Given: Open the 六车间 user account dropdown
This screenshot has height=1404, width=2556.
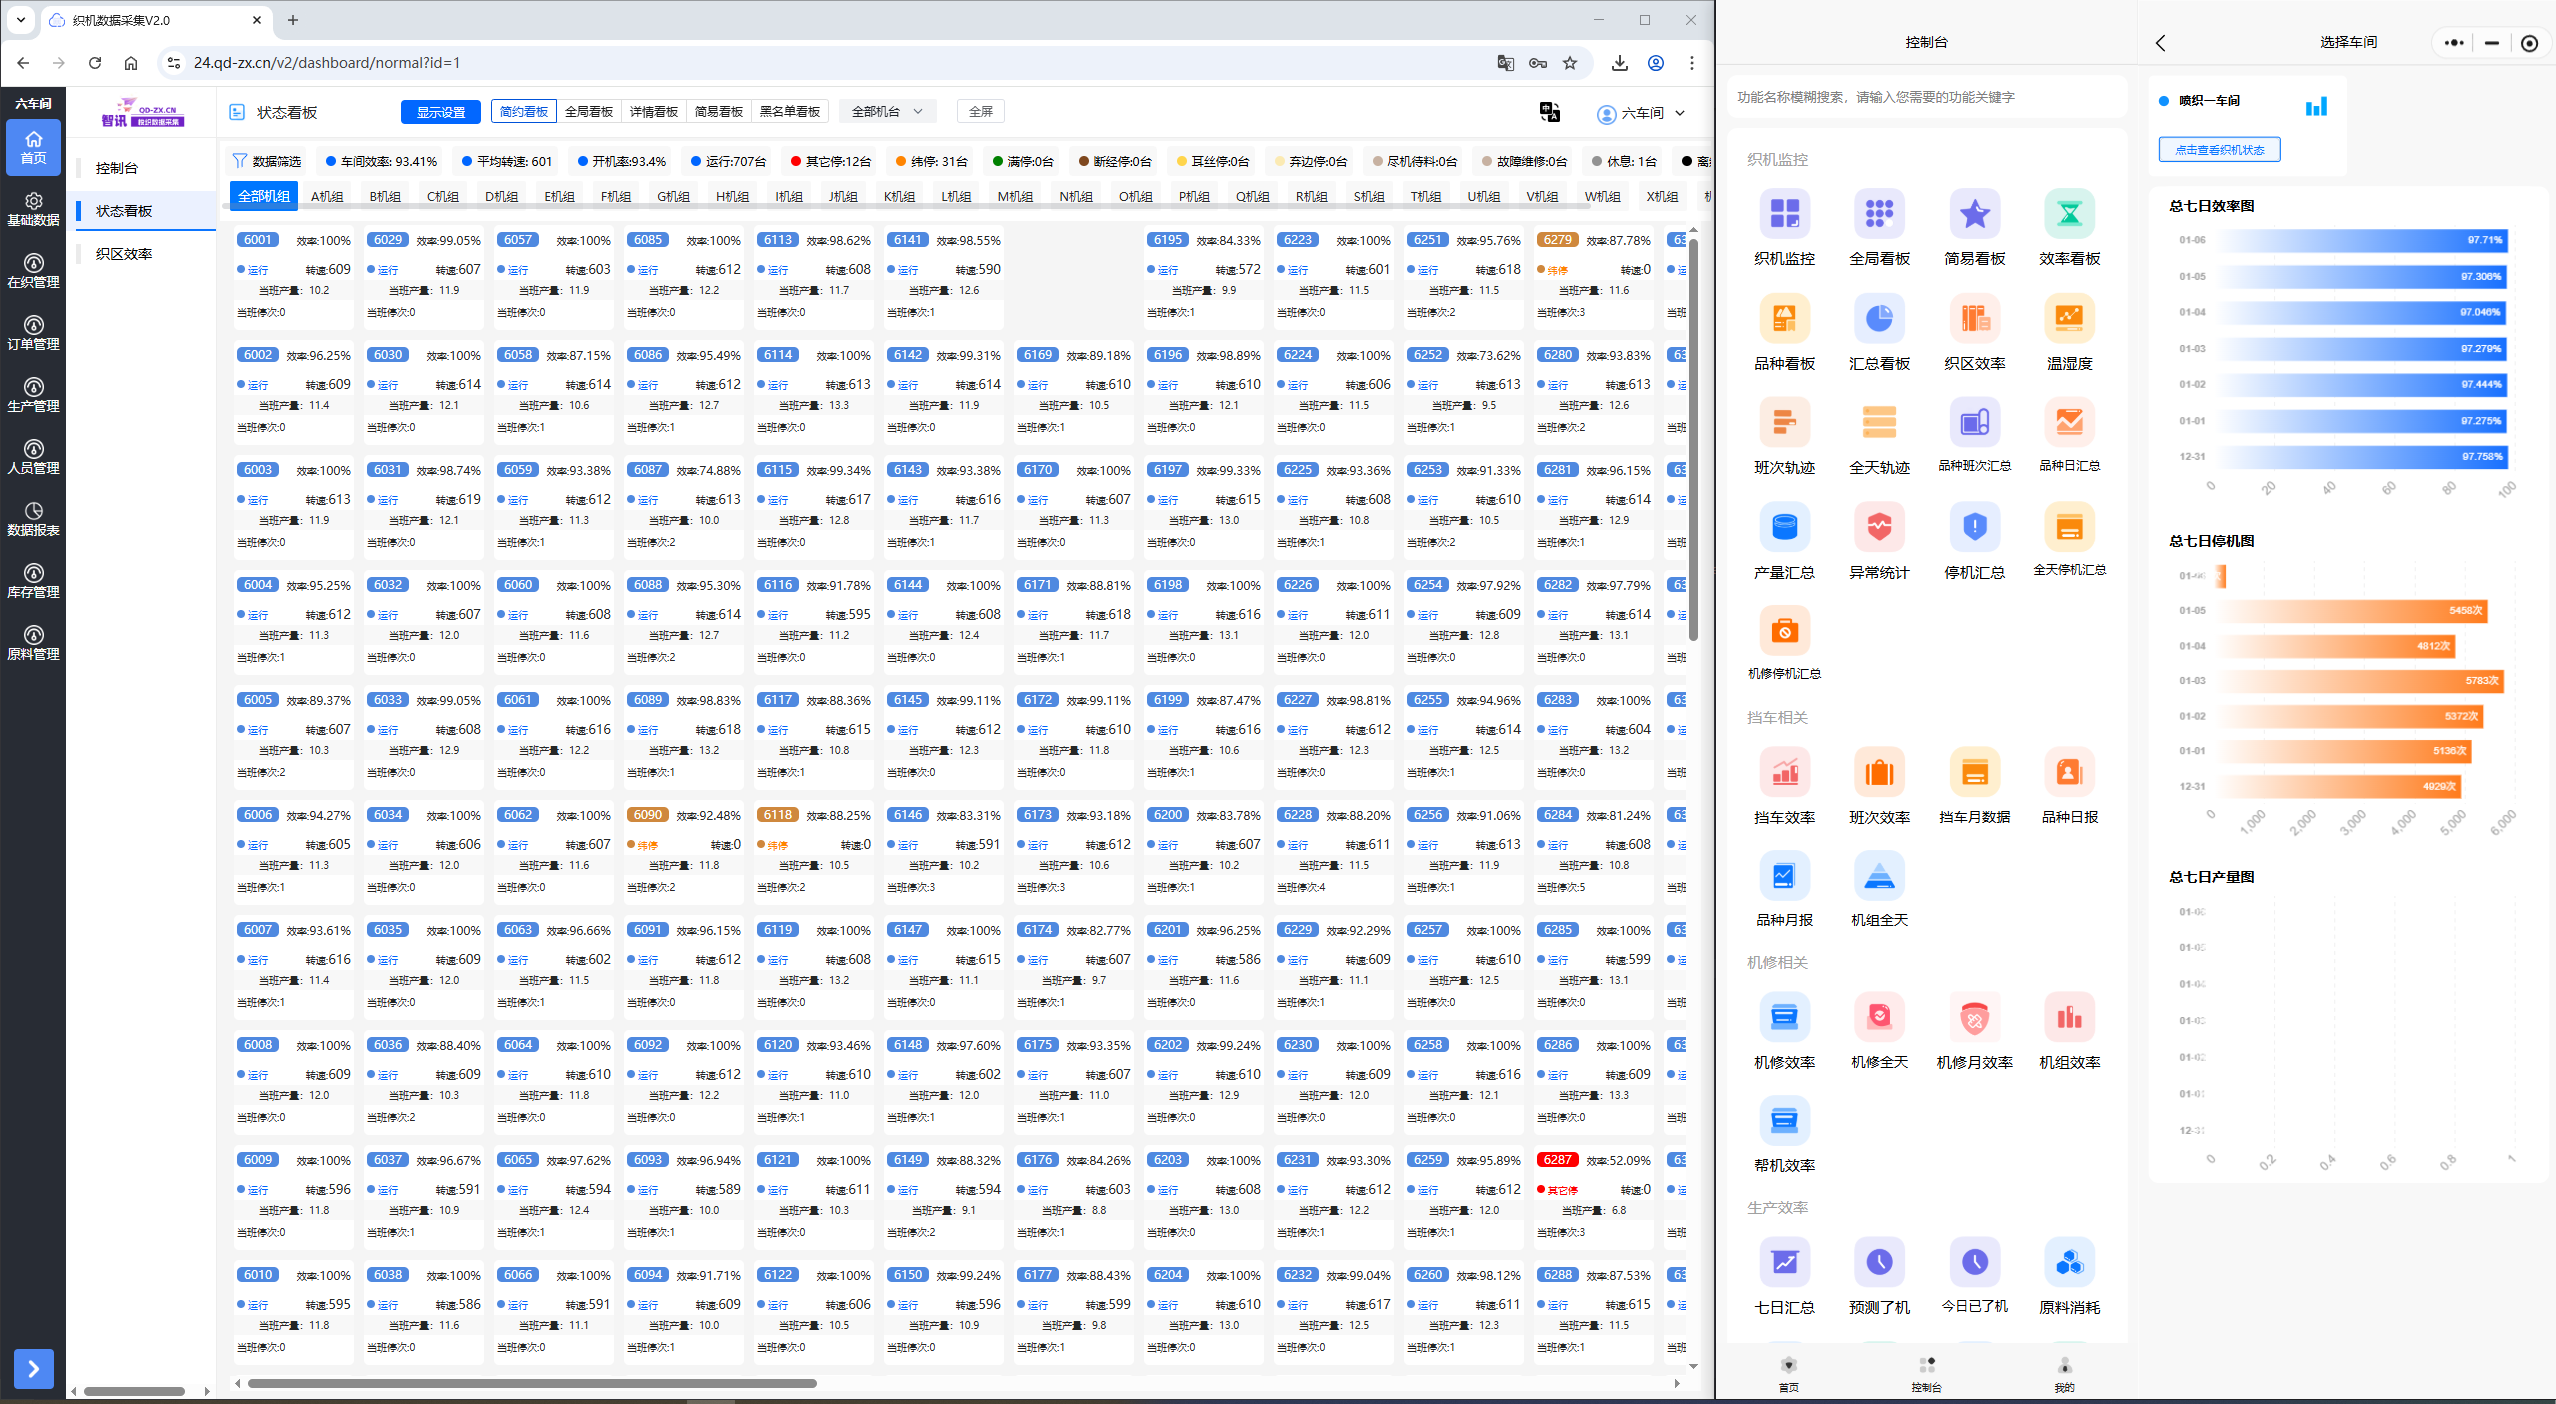Looking at the screenshot, I should (x=1642, y=113).
